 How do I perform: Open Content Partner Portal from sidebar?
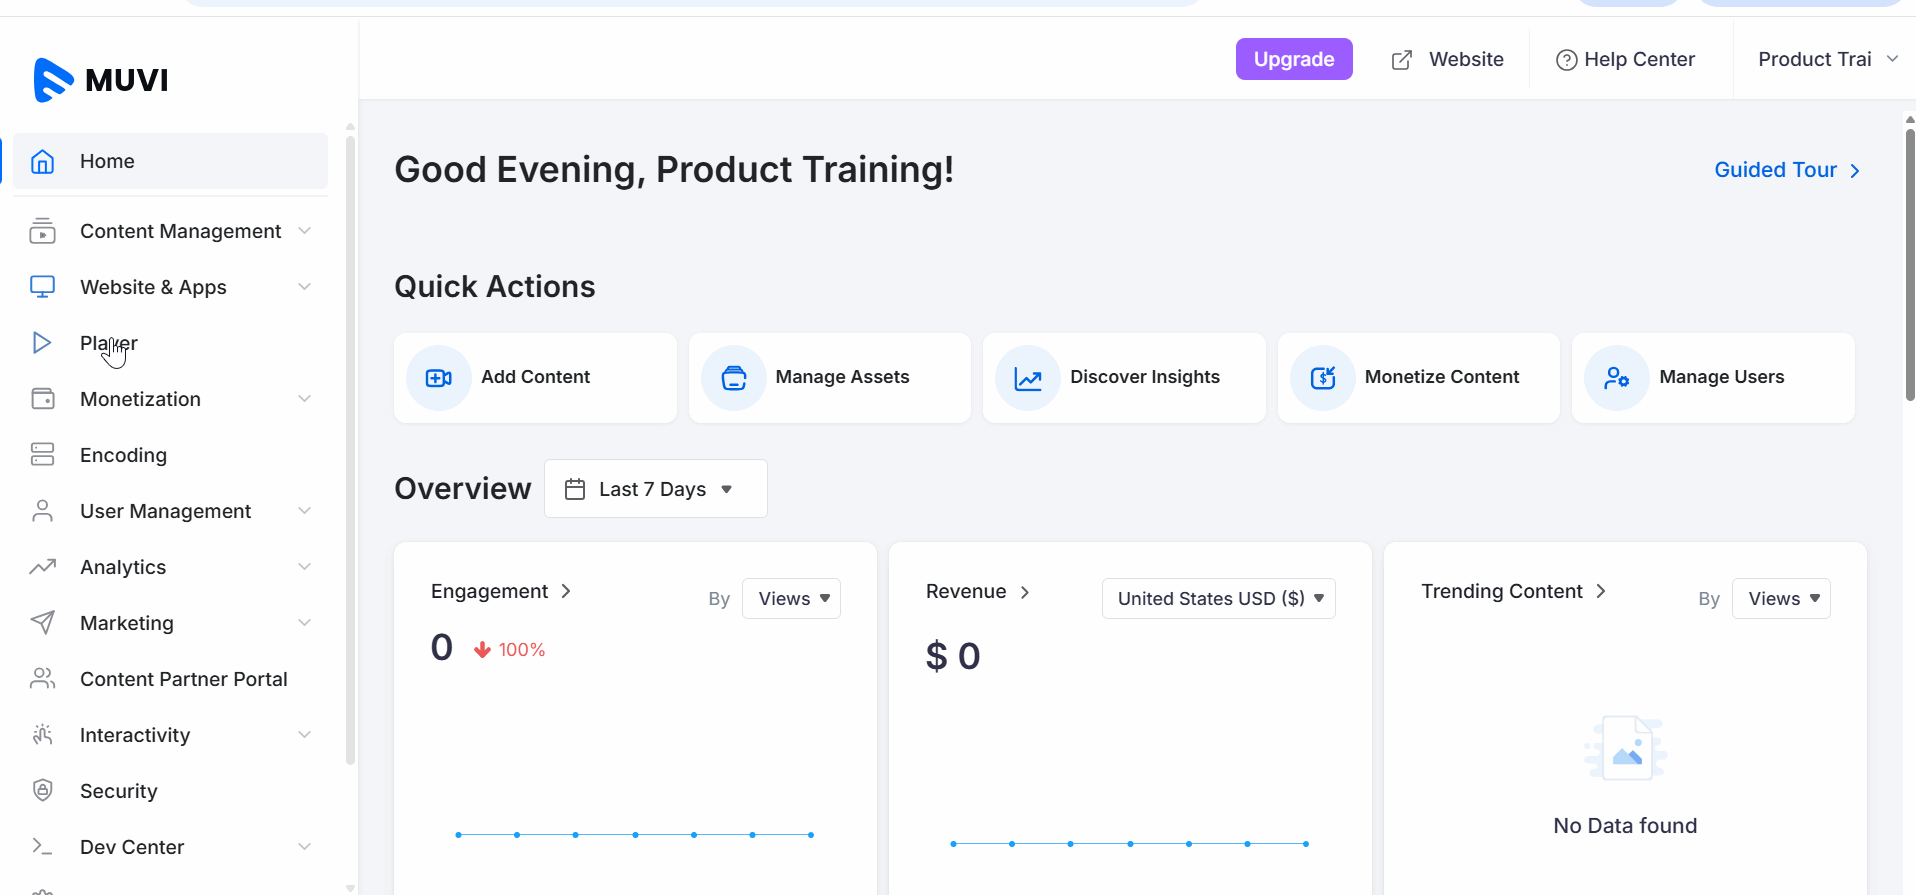click(x=183, y=679)
